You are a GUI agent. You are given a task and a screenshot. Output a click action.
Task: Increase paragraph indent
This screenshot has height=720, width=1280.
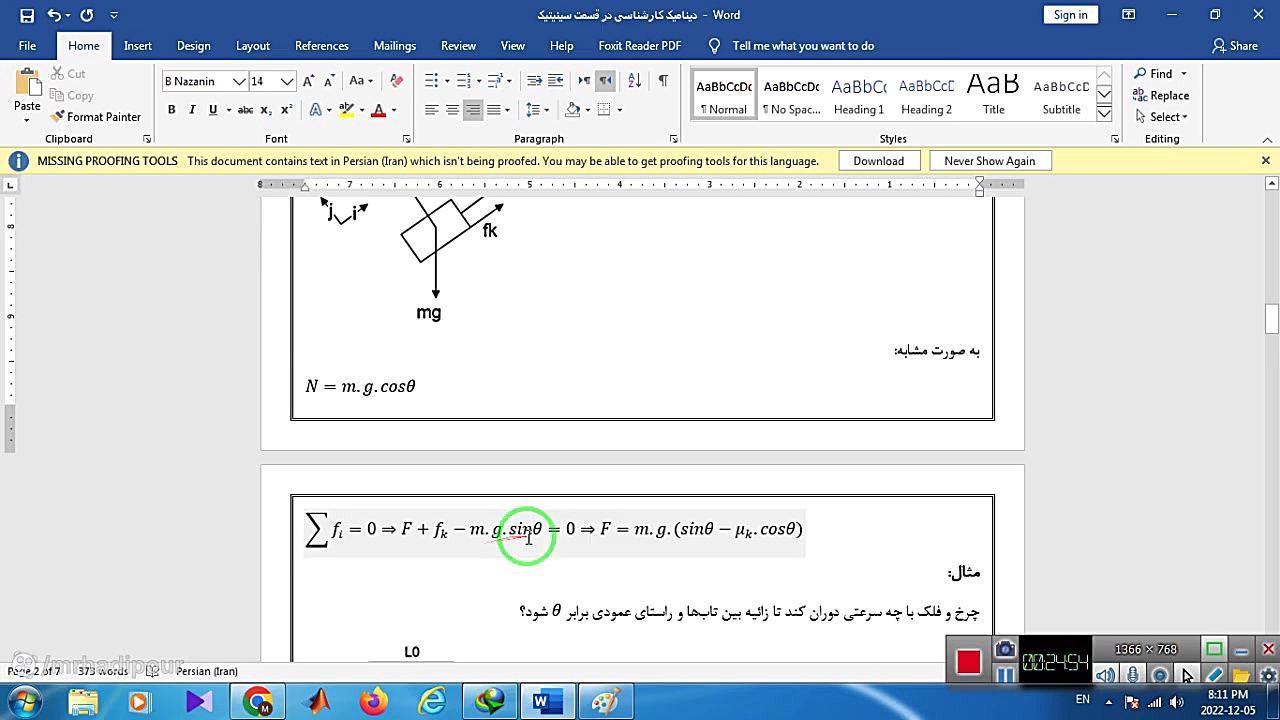click(556, 81)
